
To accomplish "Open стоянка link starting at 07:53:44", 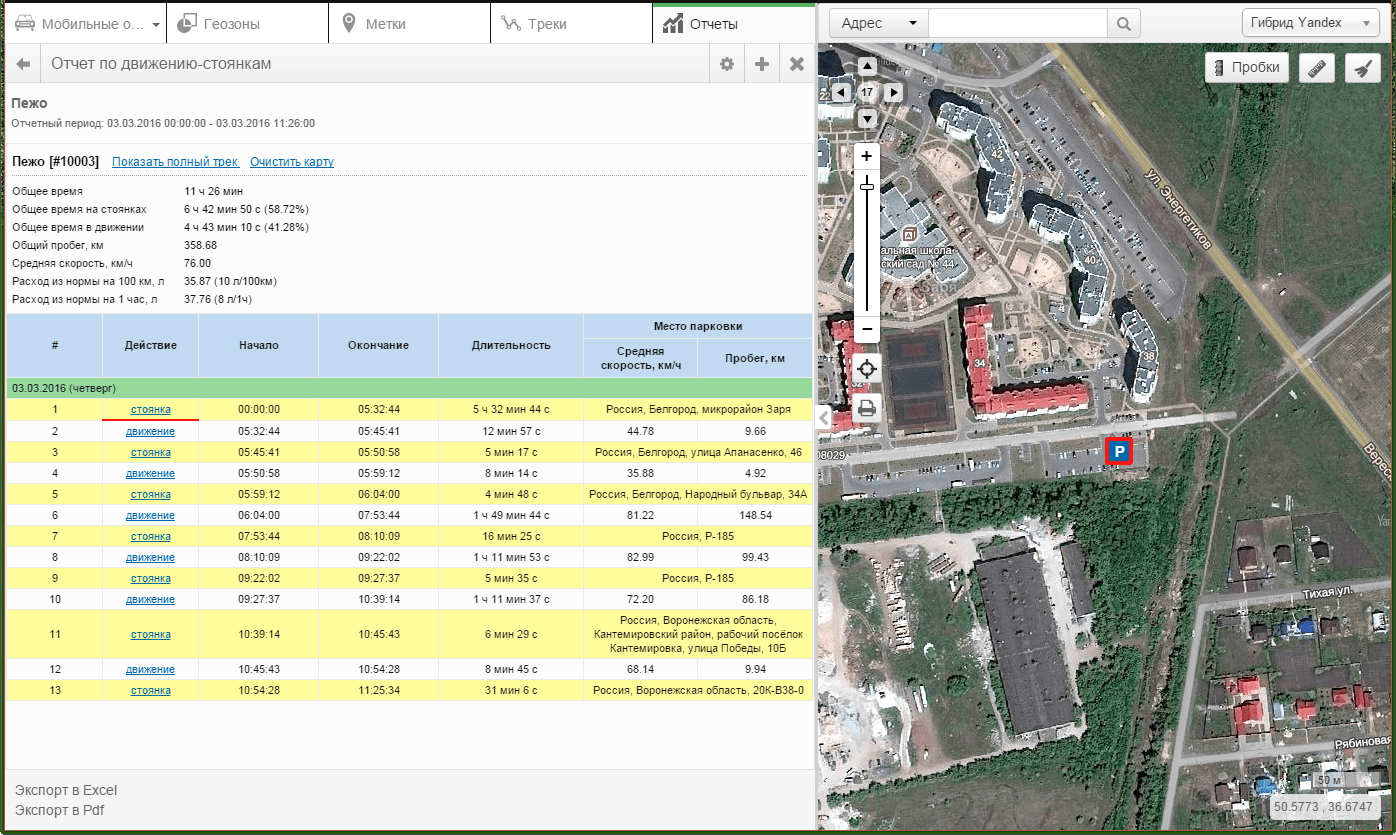I will tap(150, 537).
